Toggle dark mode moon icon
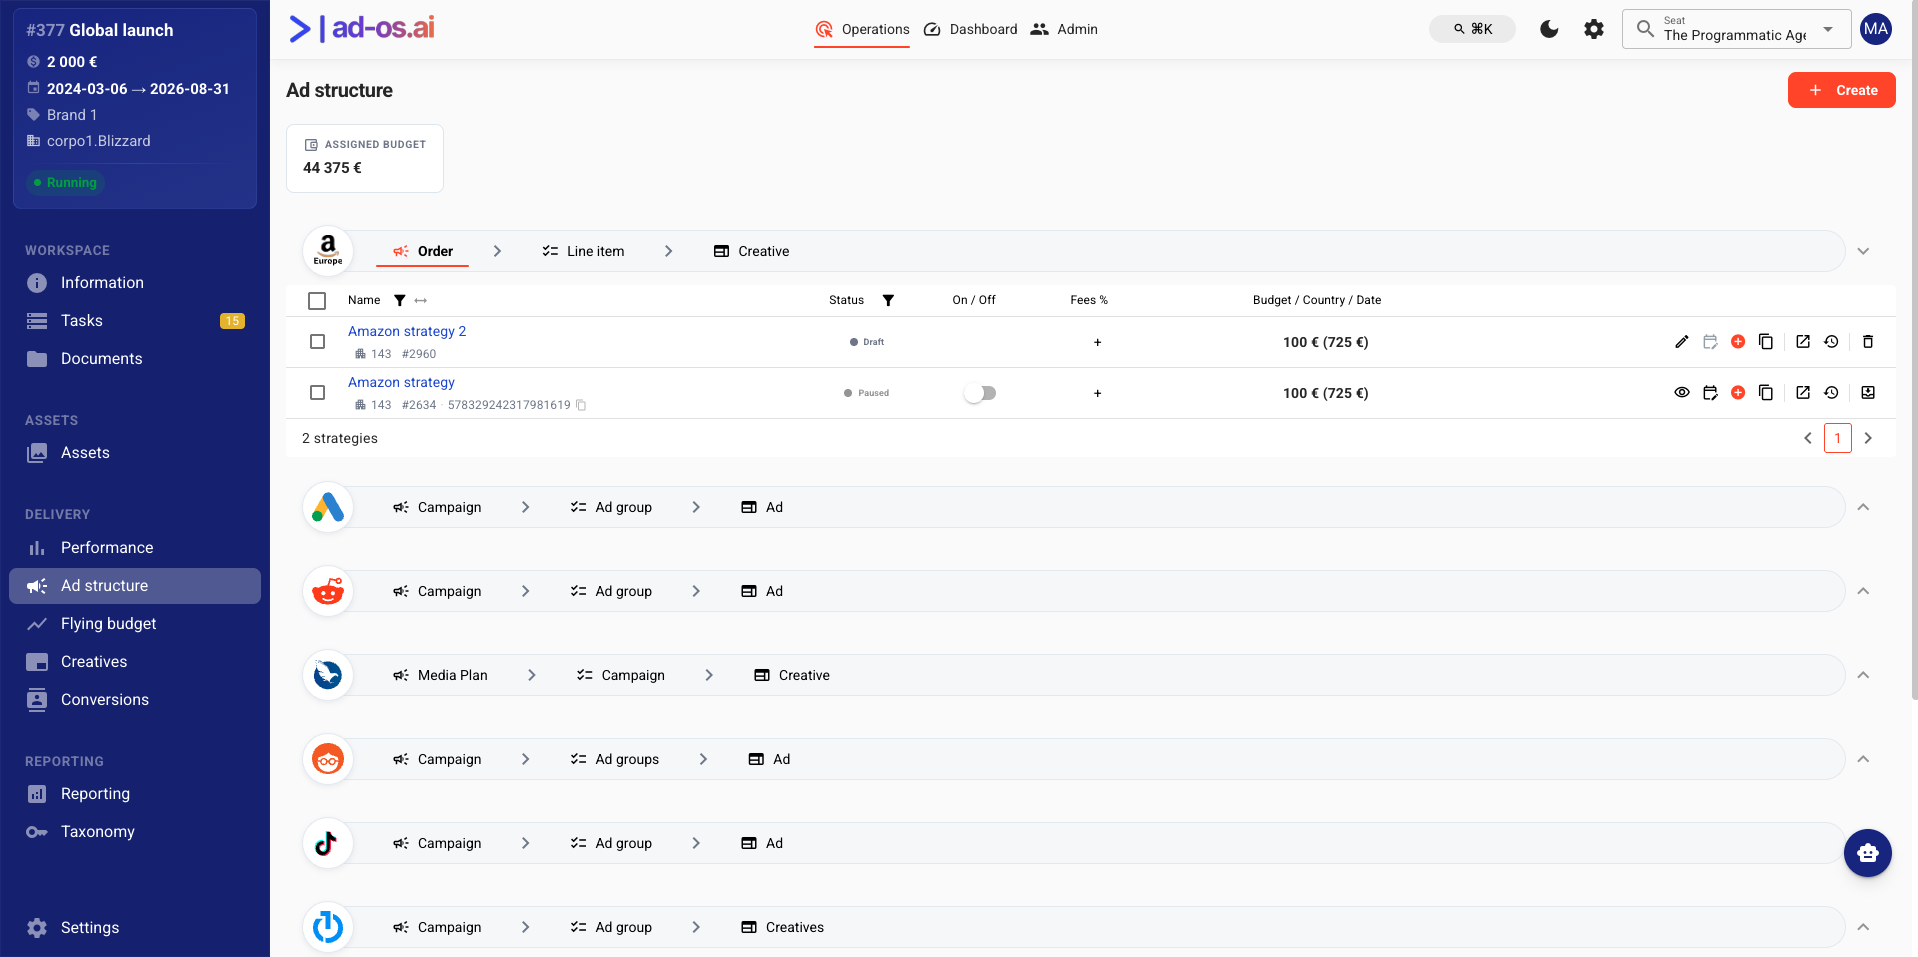The width and height of the screenshot is (1918, 957). [x=1549, y=29]
